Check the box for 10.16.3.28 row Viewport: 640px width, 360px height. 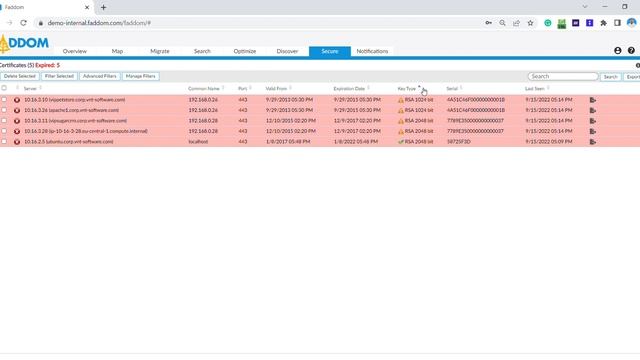(x=4, y=131)
